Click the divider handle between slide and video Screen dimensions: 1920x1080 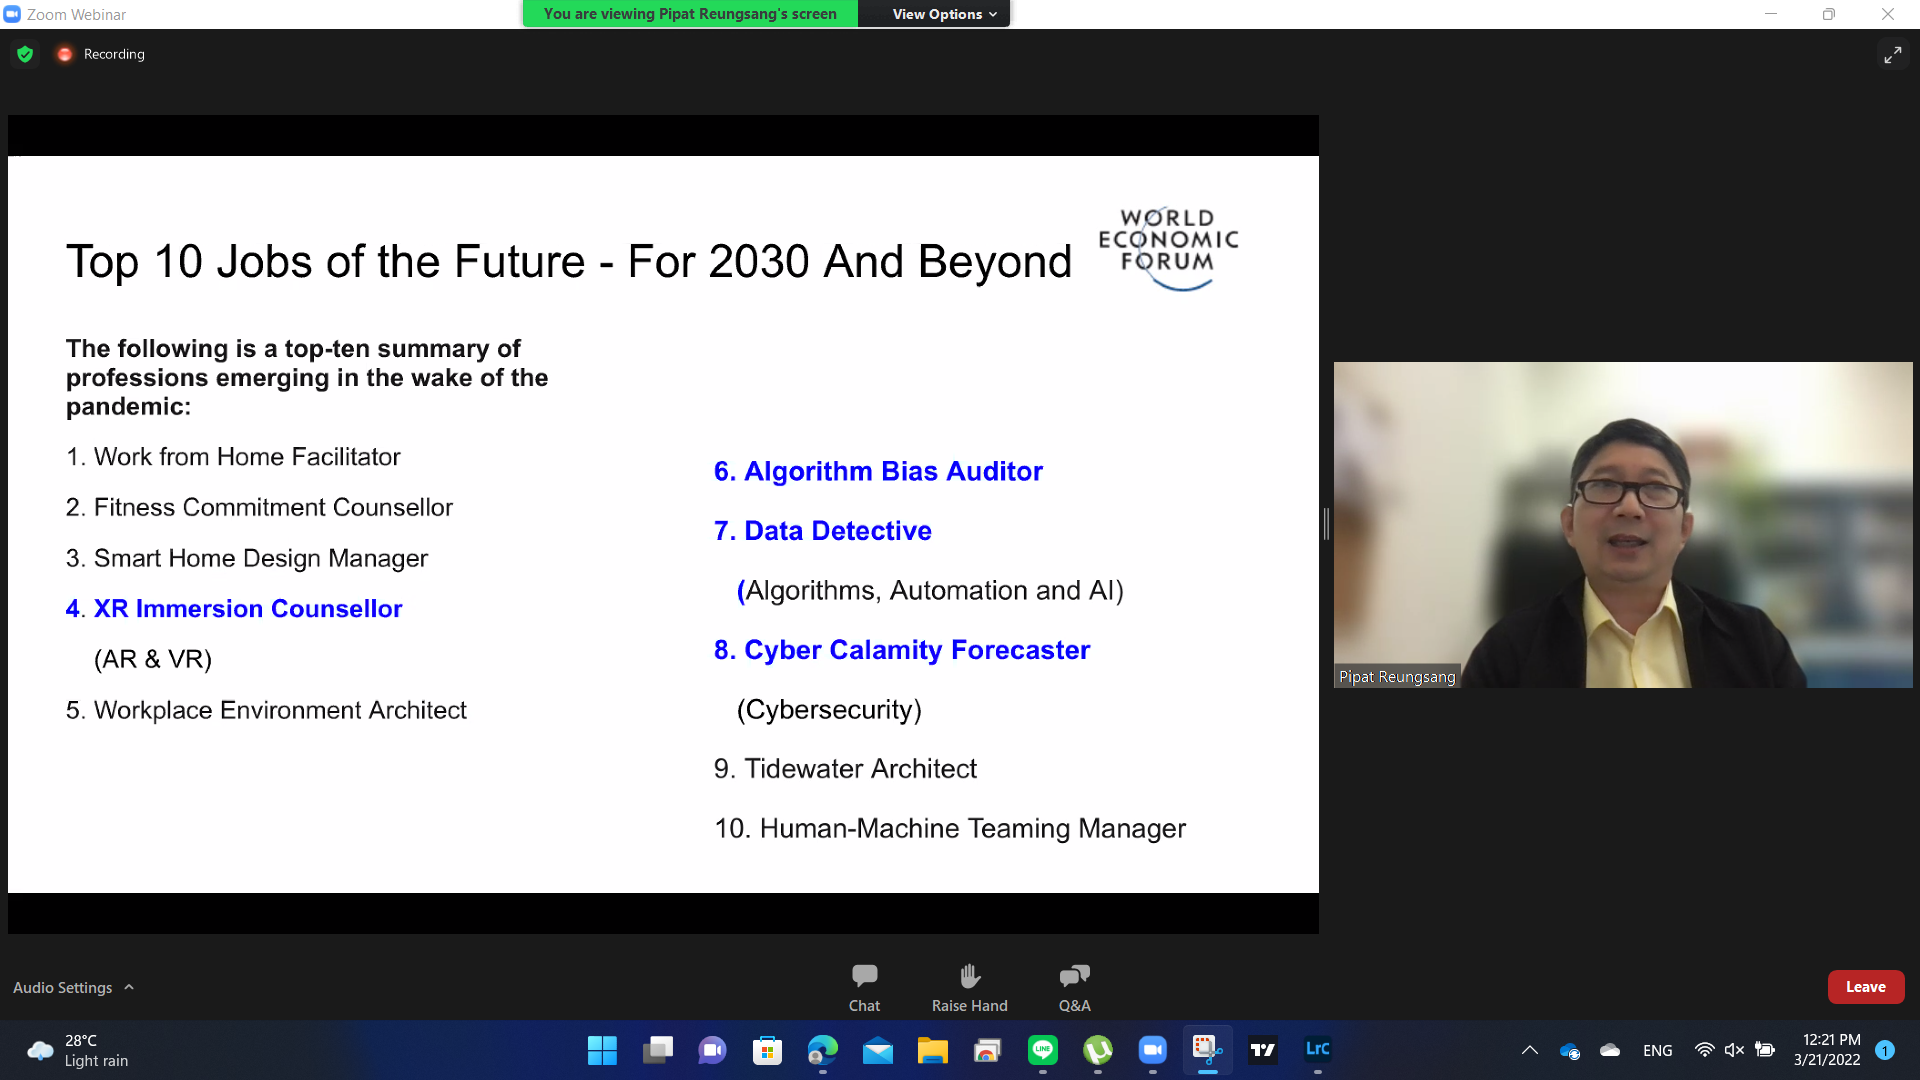tap(1326, 524)
